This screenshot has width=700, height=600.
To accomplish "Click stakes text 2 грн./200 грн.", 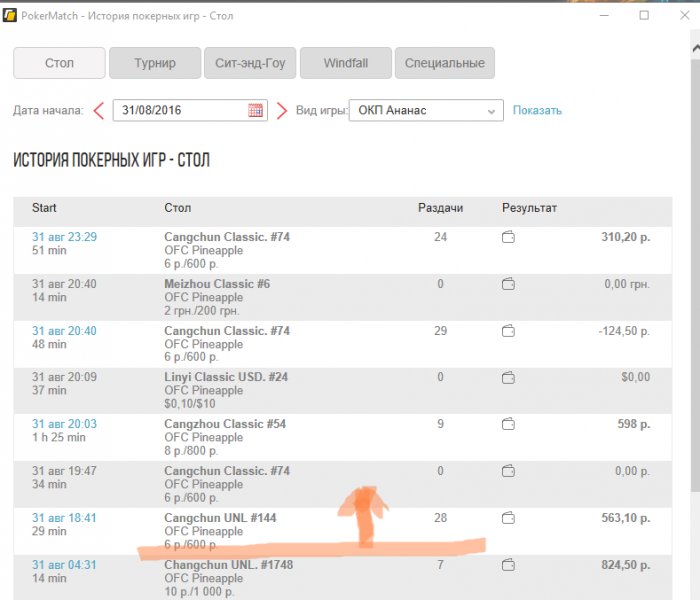I will pos(202,311).
